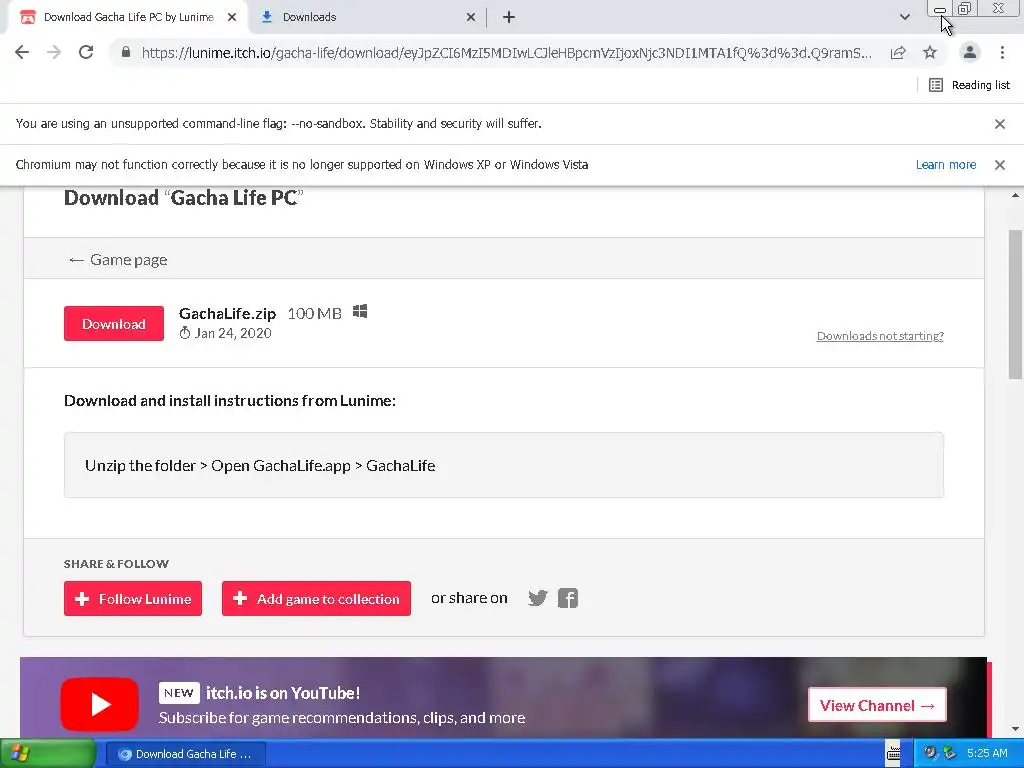Click the page scrollbar thumb
The image size is (1024, 768).
point(1015,304)
